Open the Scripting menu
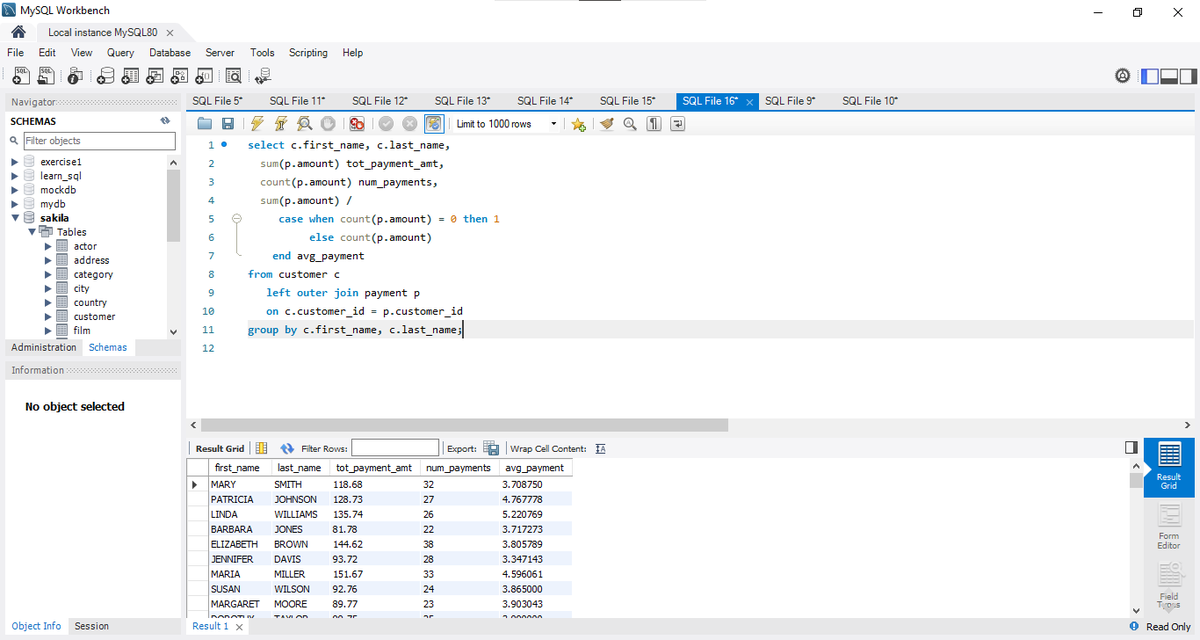 (x=308, y=53)
